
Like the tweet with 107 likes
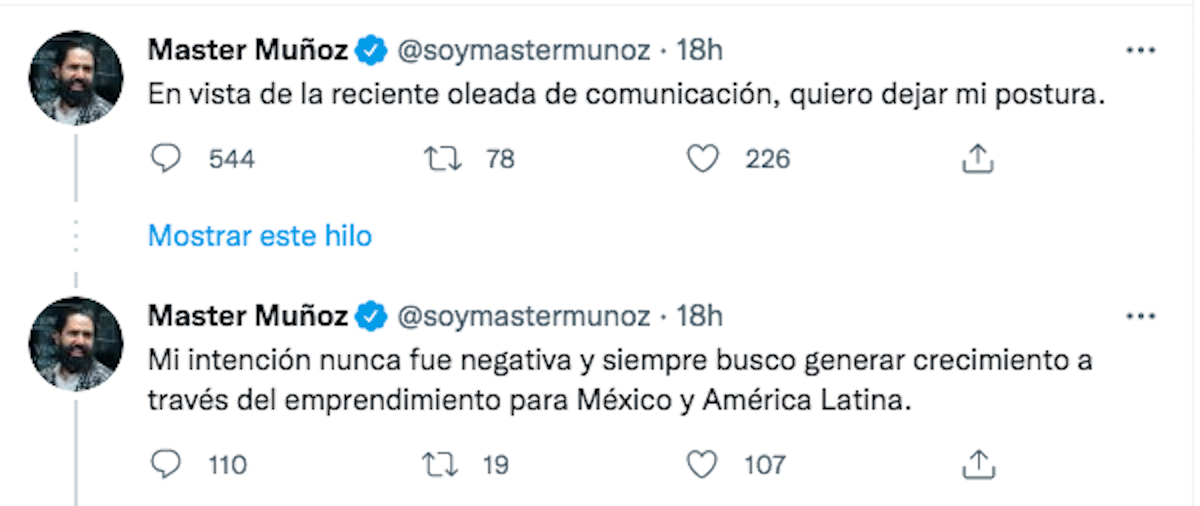pyautogui.click(x=704, y=464)
